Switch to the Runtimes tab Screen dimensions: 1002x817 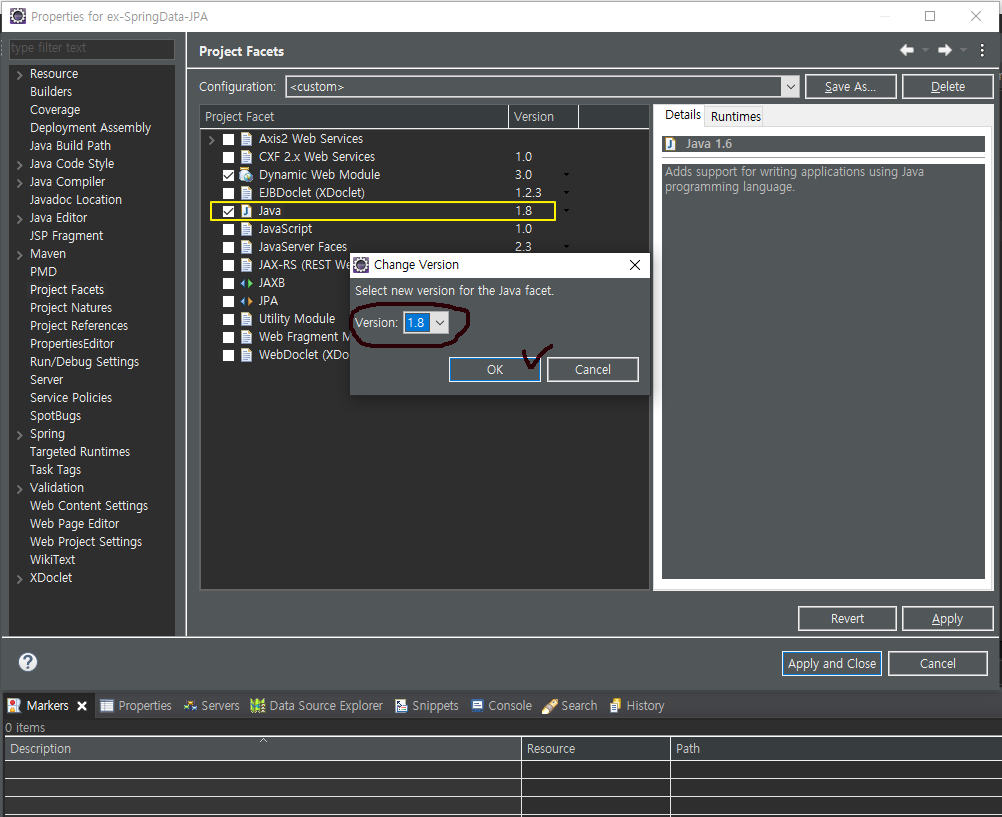(736, 116)
